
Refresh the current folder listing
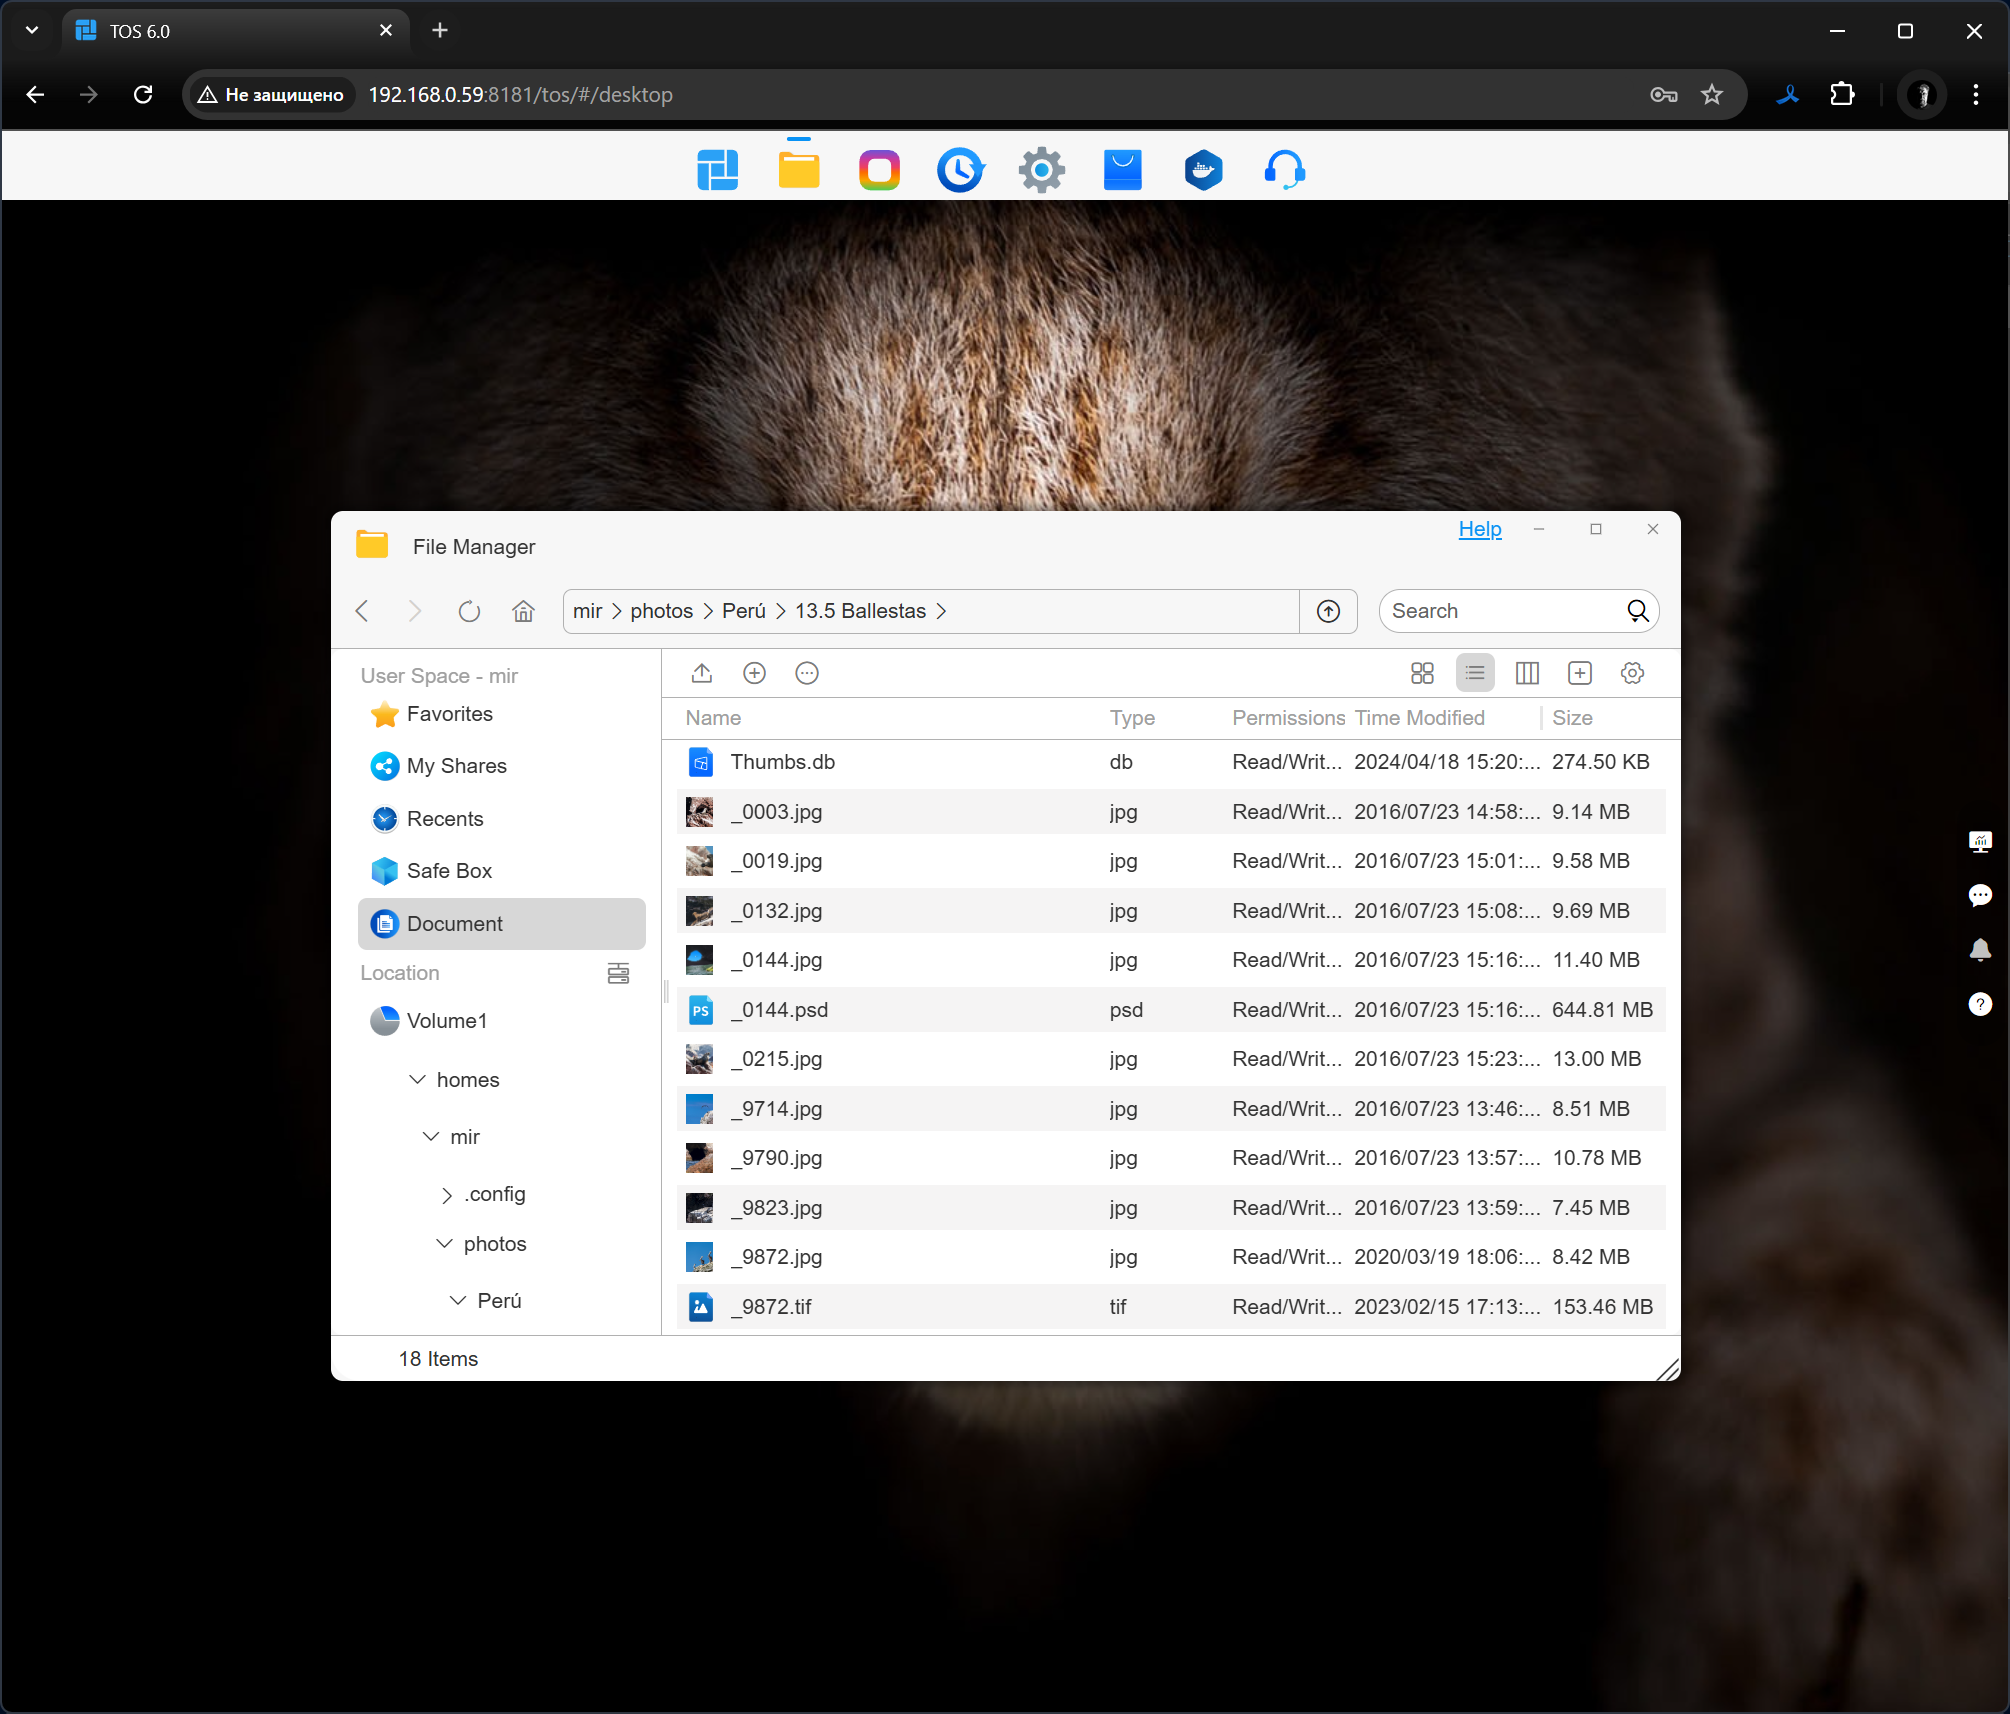(469, 611)
